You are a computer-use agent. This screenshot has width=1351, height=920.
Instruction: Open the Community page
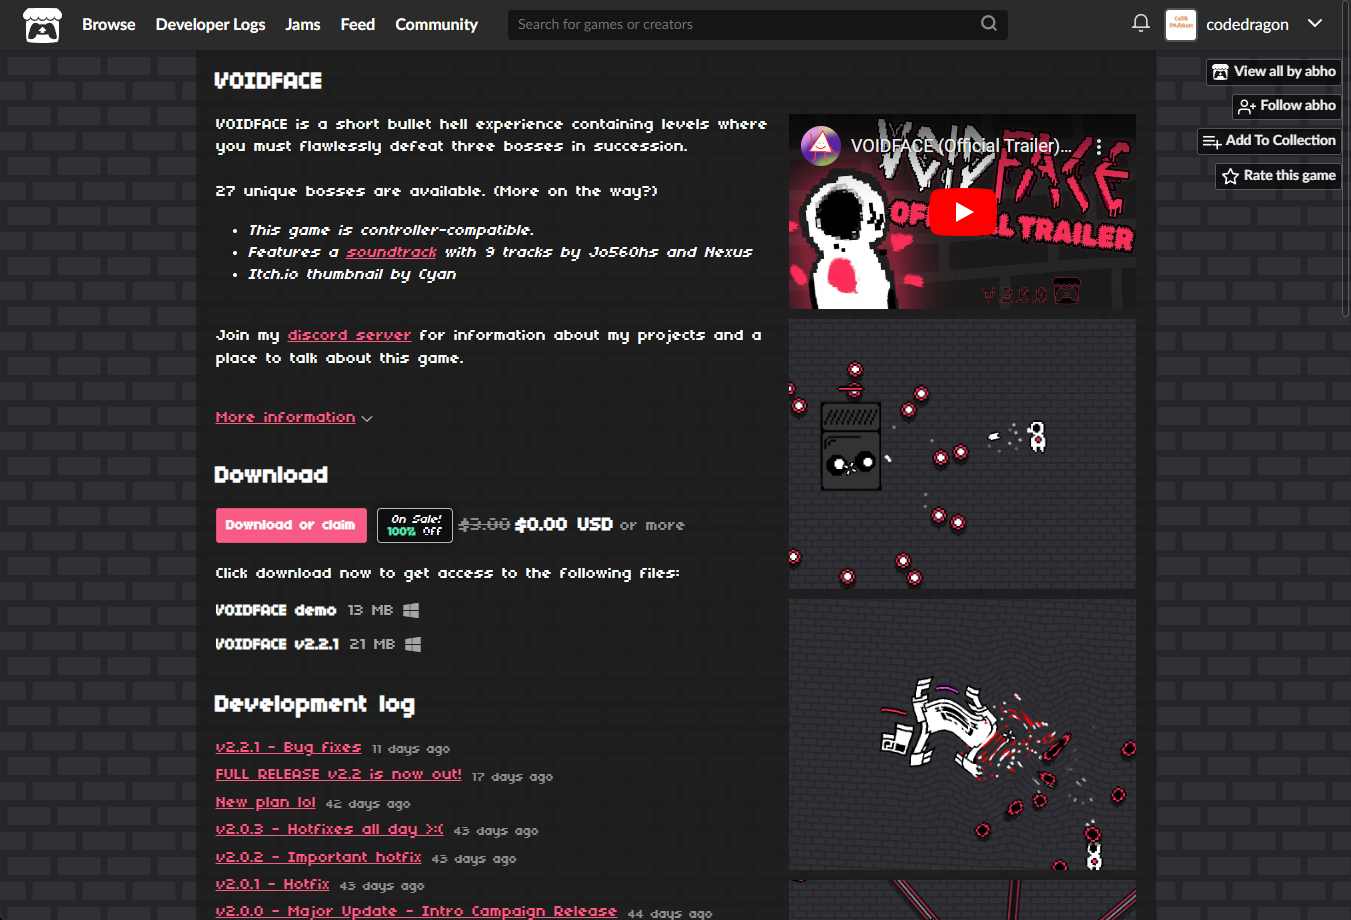tap(436, 25)
